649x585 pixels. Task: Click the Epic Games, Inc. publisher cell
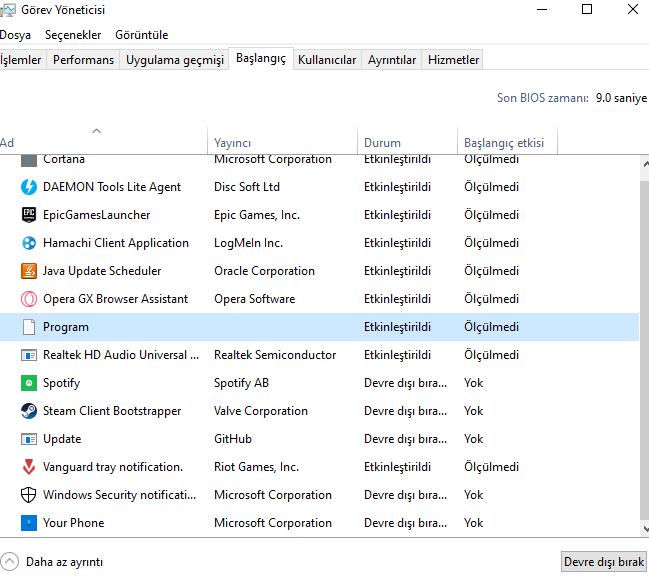click(257, 215)
